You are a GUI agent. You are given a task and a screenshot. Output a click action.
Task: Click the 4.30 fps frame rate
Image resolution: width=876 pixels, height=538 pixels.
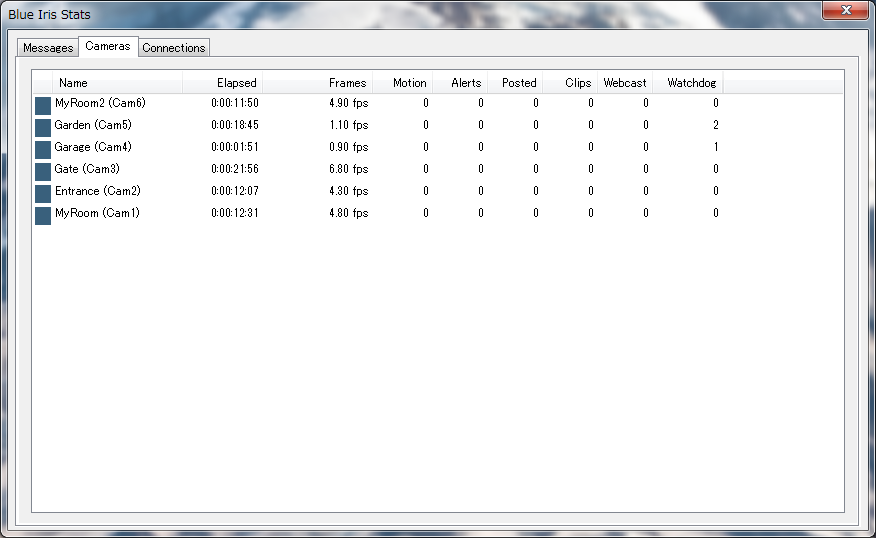349,191
